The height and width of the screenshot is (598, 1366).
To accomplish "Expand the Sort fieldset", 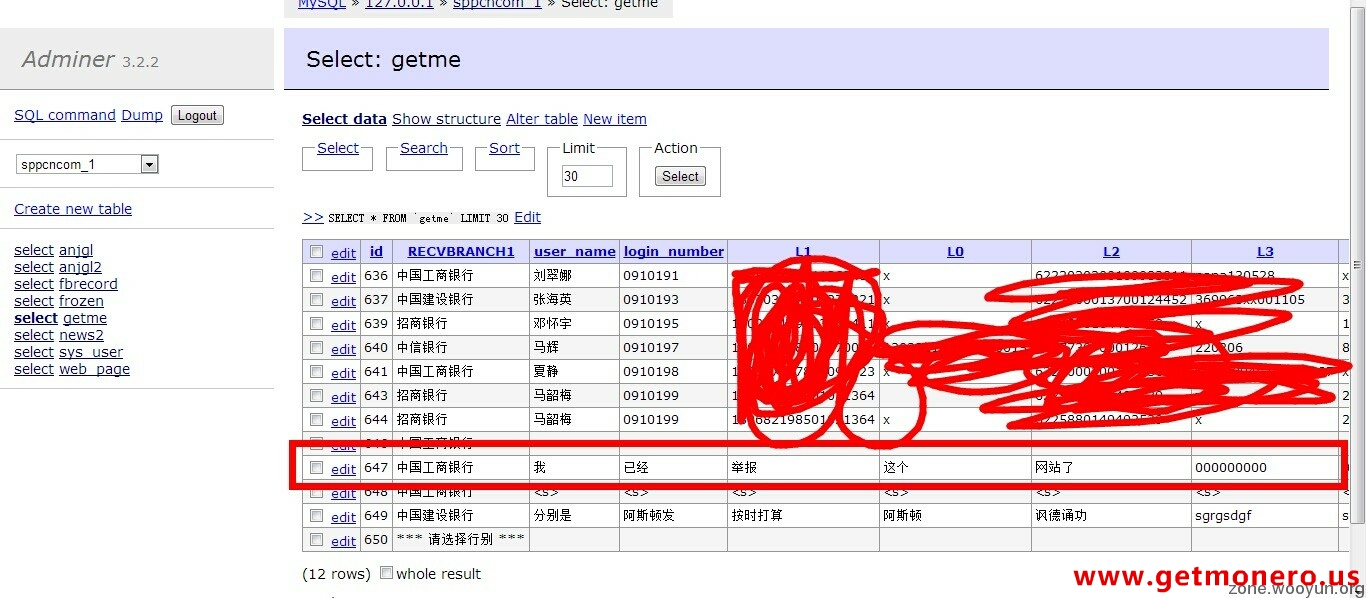I will [x=504, y=148].
